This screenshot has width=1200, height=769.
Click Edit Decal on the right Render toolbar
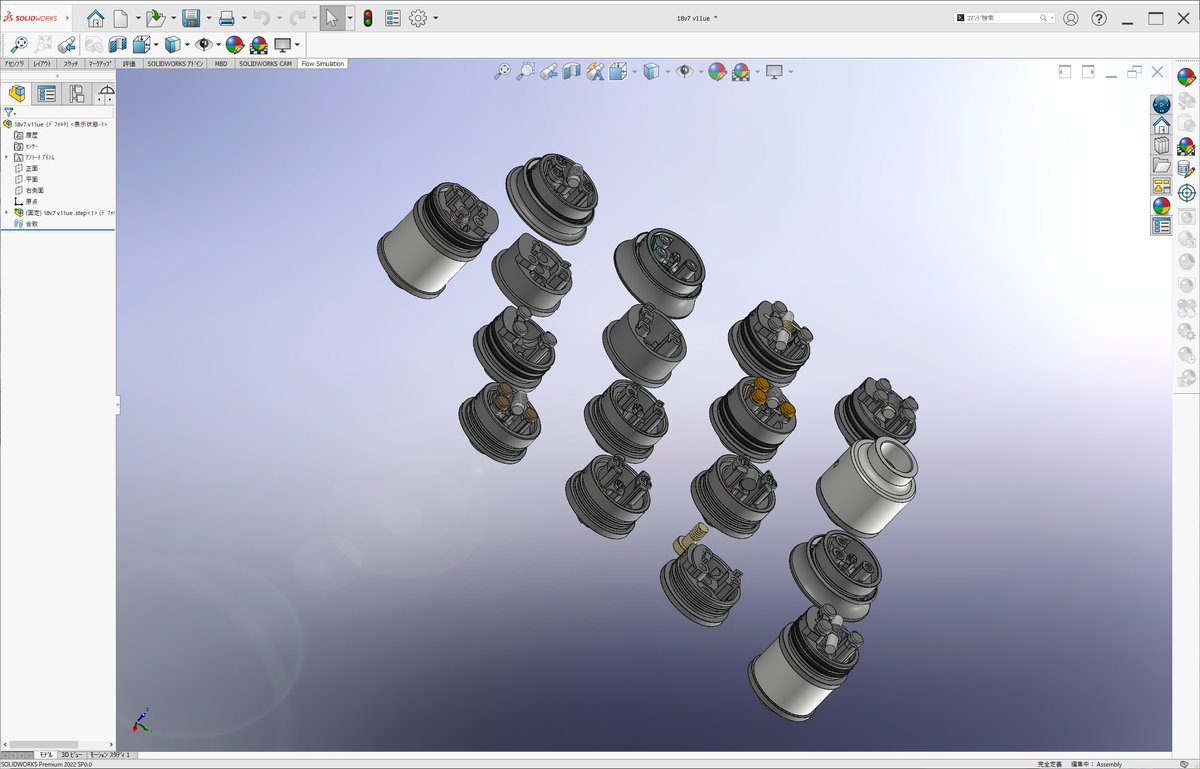tap(1186, 170)
